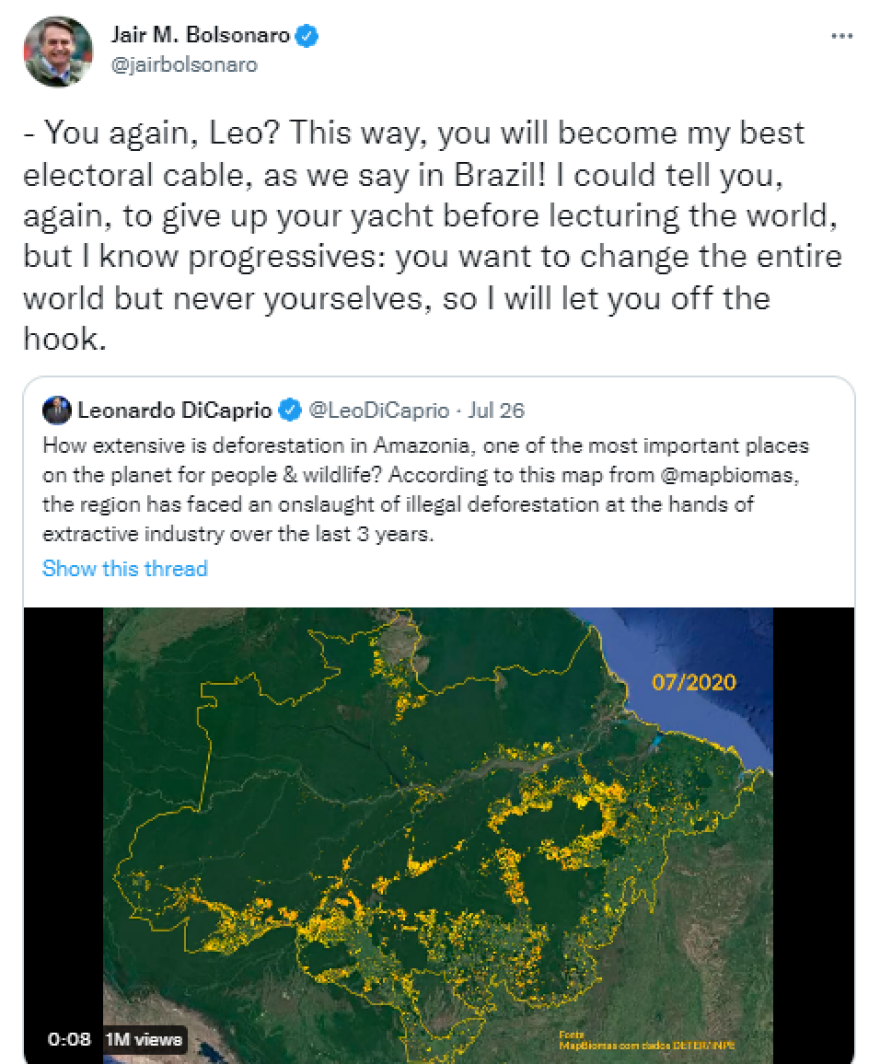Image resolution: width=880 pixels, height=1064 pixels.
Task: Click the 07/2020 date overlay on the map
Action: click(694, 684)
